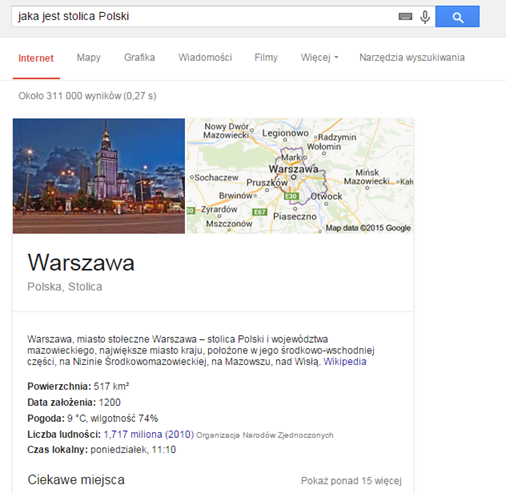This screenshot has width=506, height=493.
Task: Click the Ciekawe miejsca section heading
Action: tap(76, 480)
